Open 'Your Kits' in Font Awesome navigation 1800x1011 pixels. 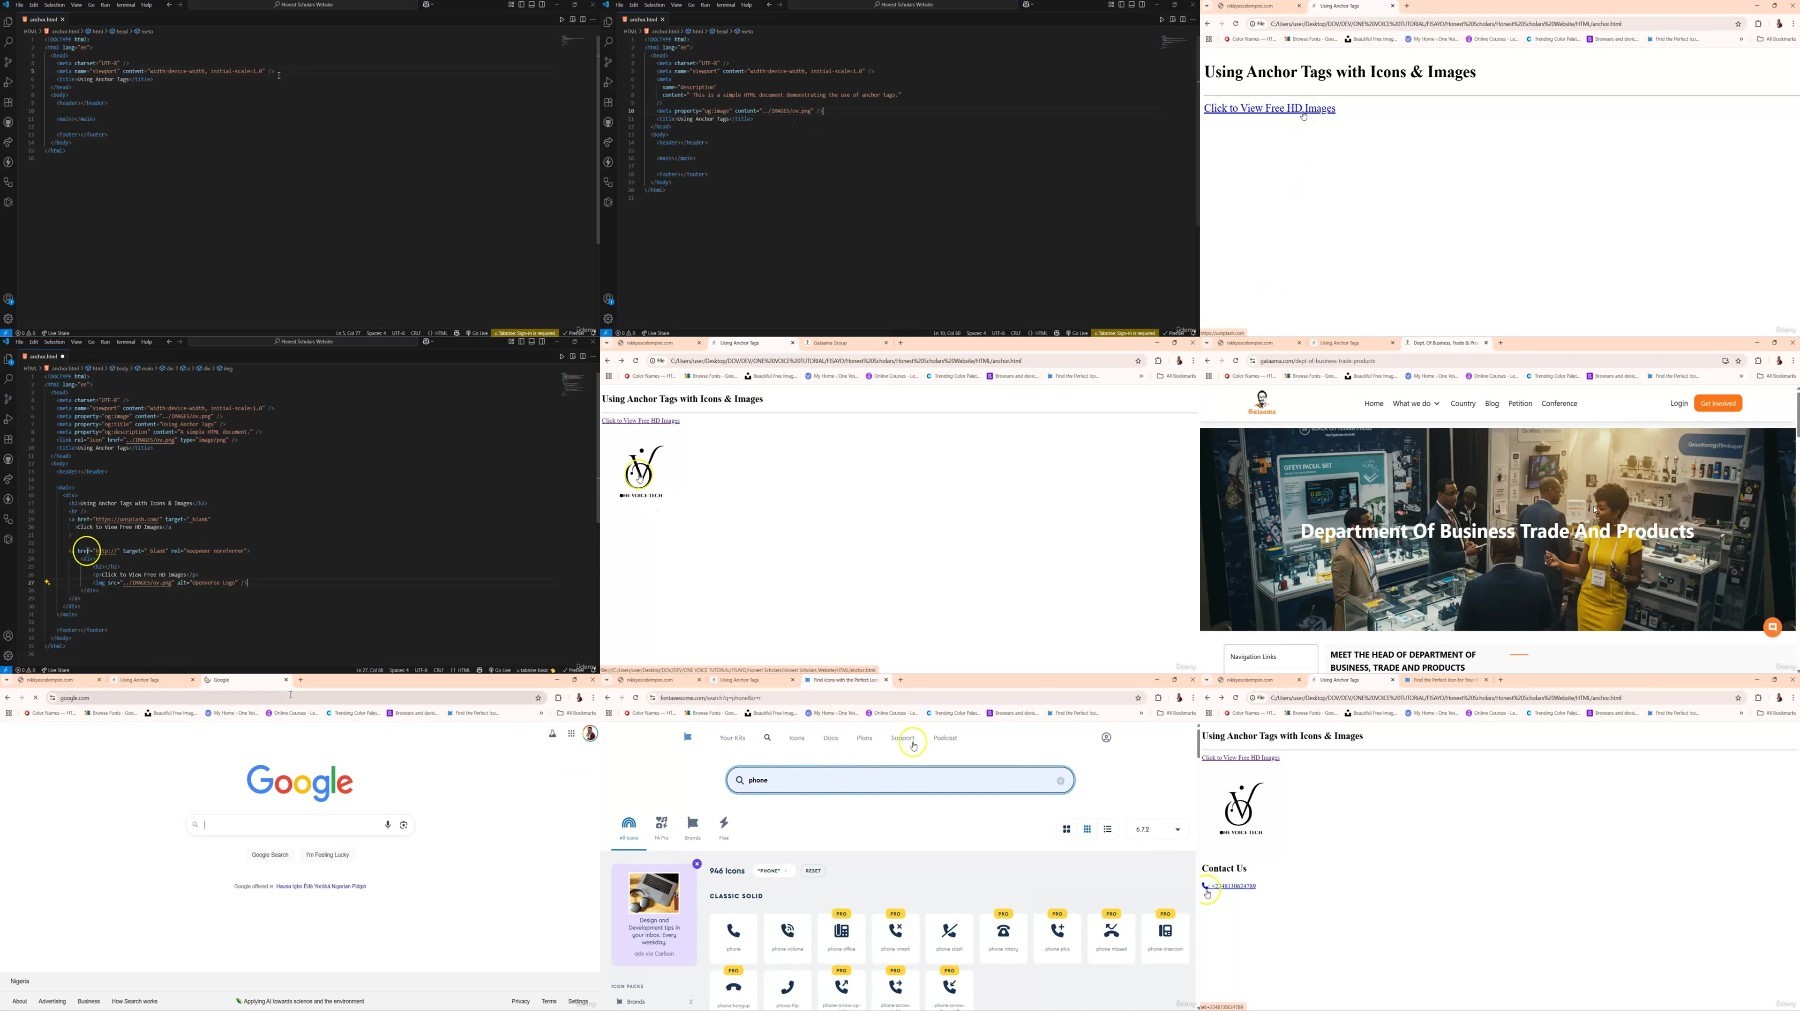[x=732, y=738]
